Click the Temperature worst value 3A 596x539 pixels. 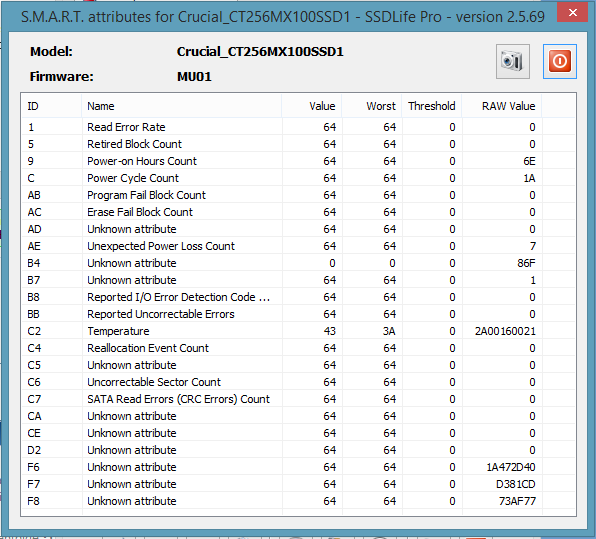[389, 331]
